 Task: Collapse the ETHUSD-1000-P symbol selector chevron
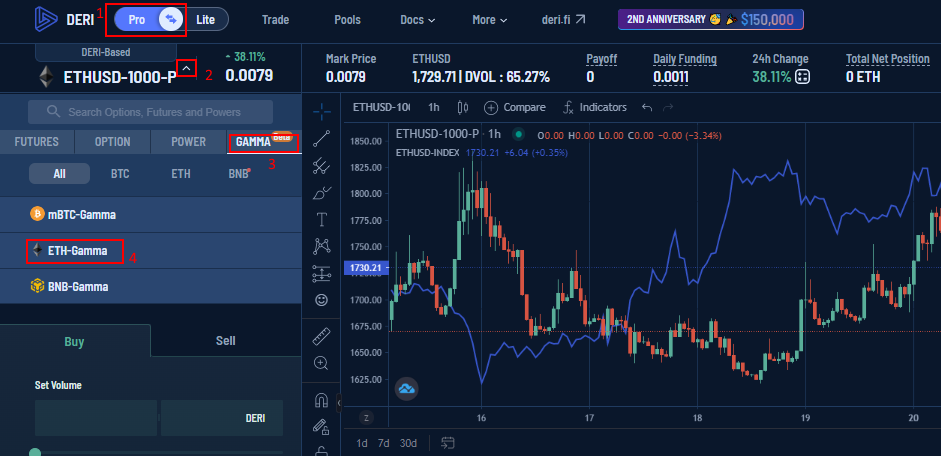click(x=187, y=68)
